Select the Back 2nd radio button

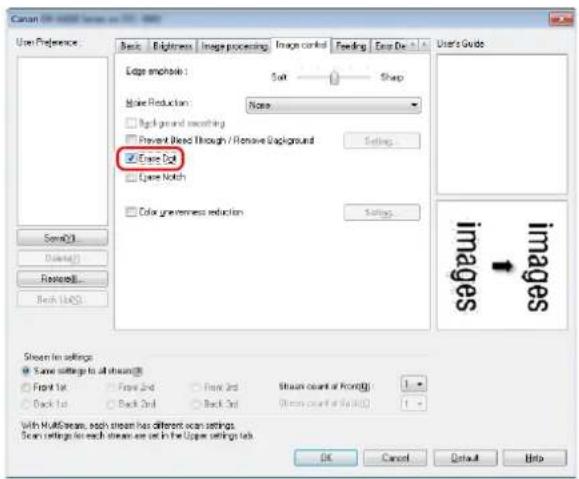pyautogui.click(x=110, y=404)
